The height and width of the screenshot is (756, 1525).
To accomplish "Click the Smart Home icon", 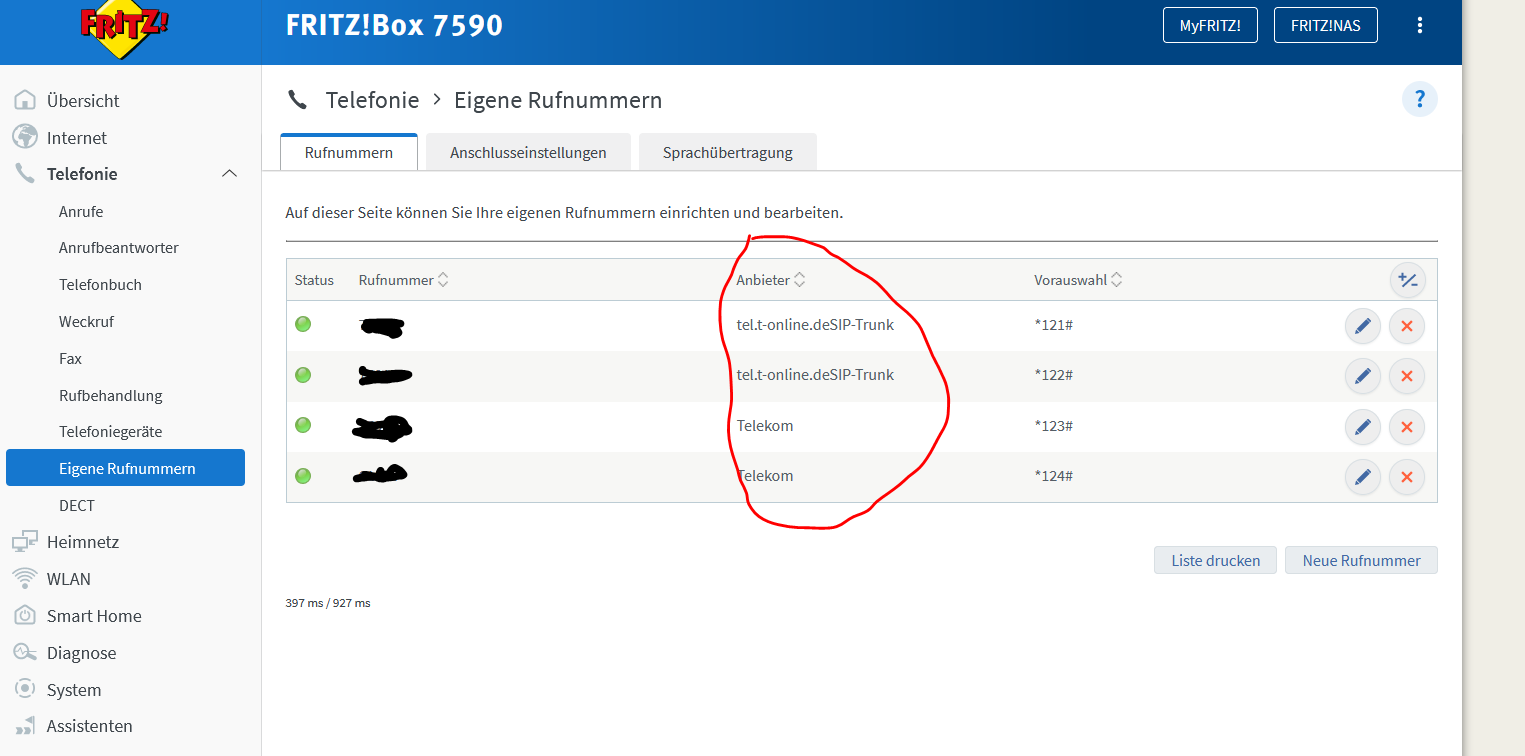I will [x=25, y=615].
